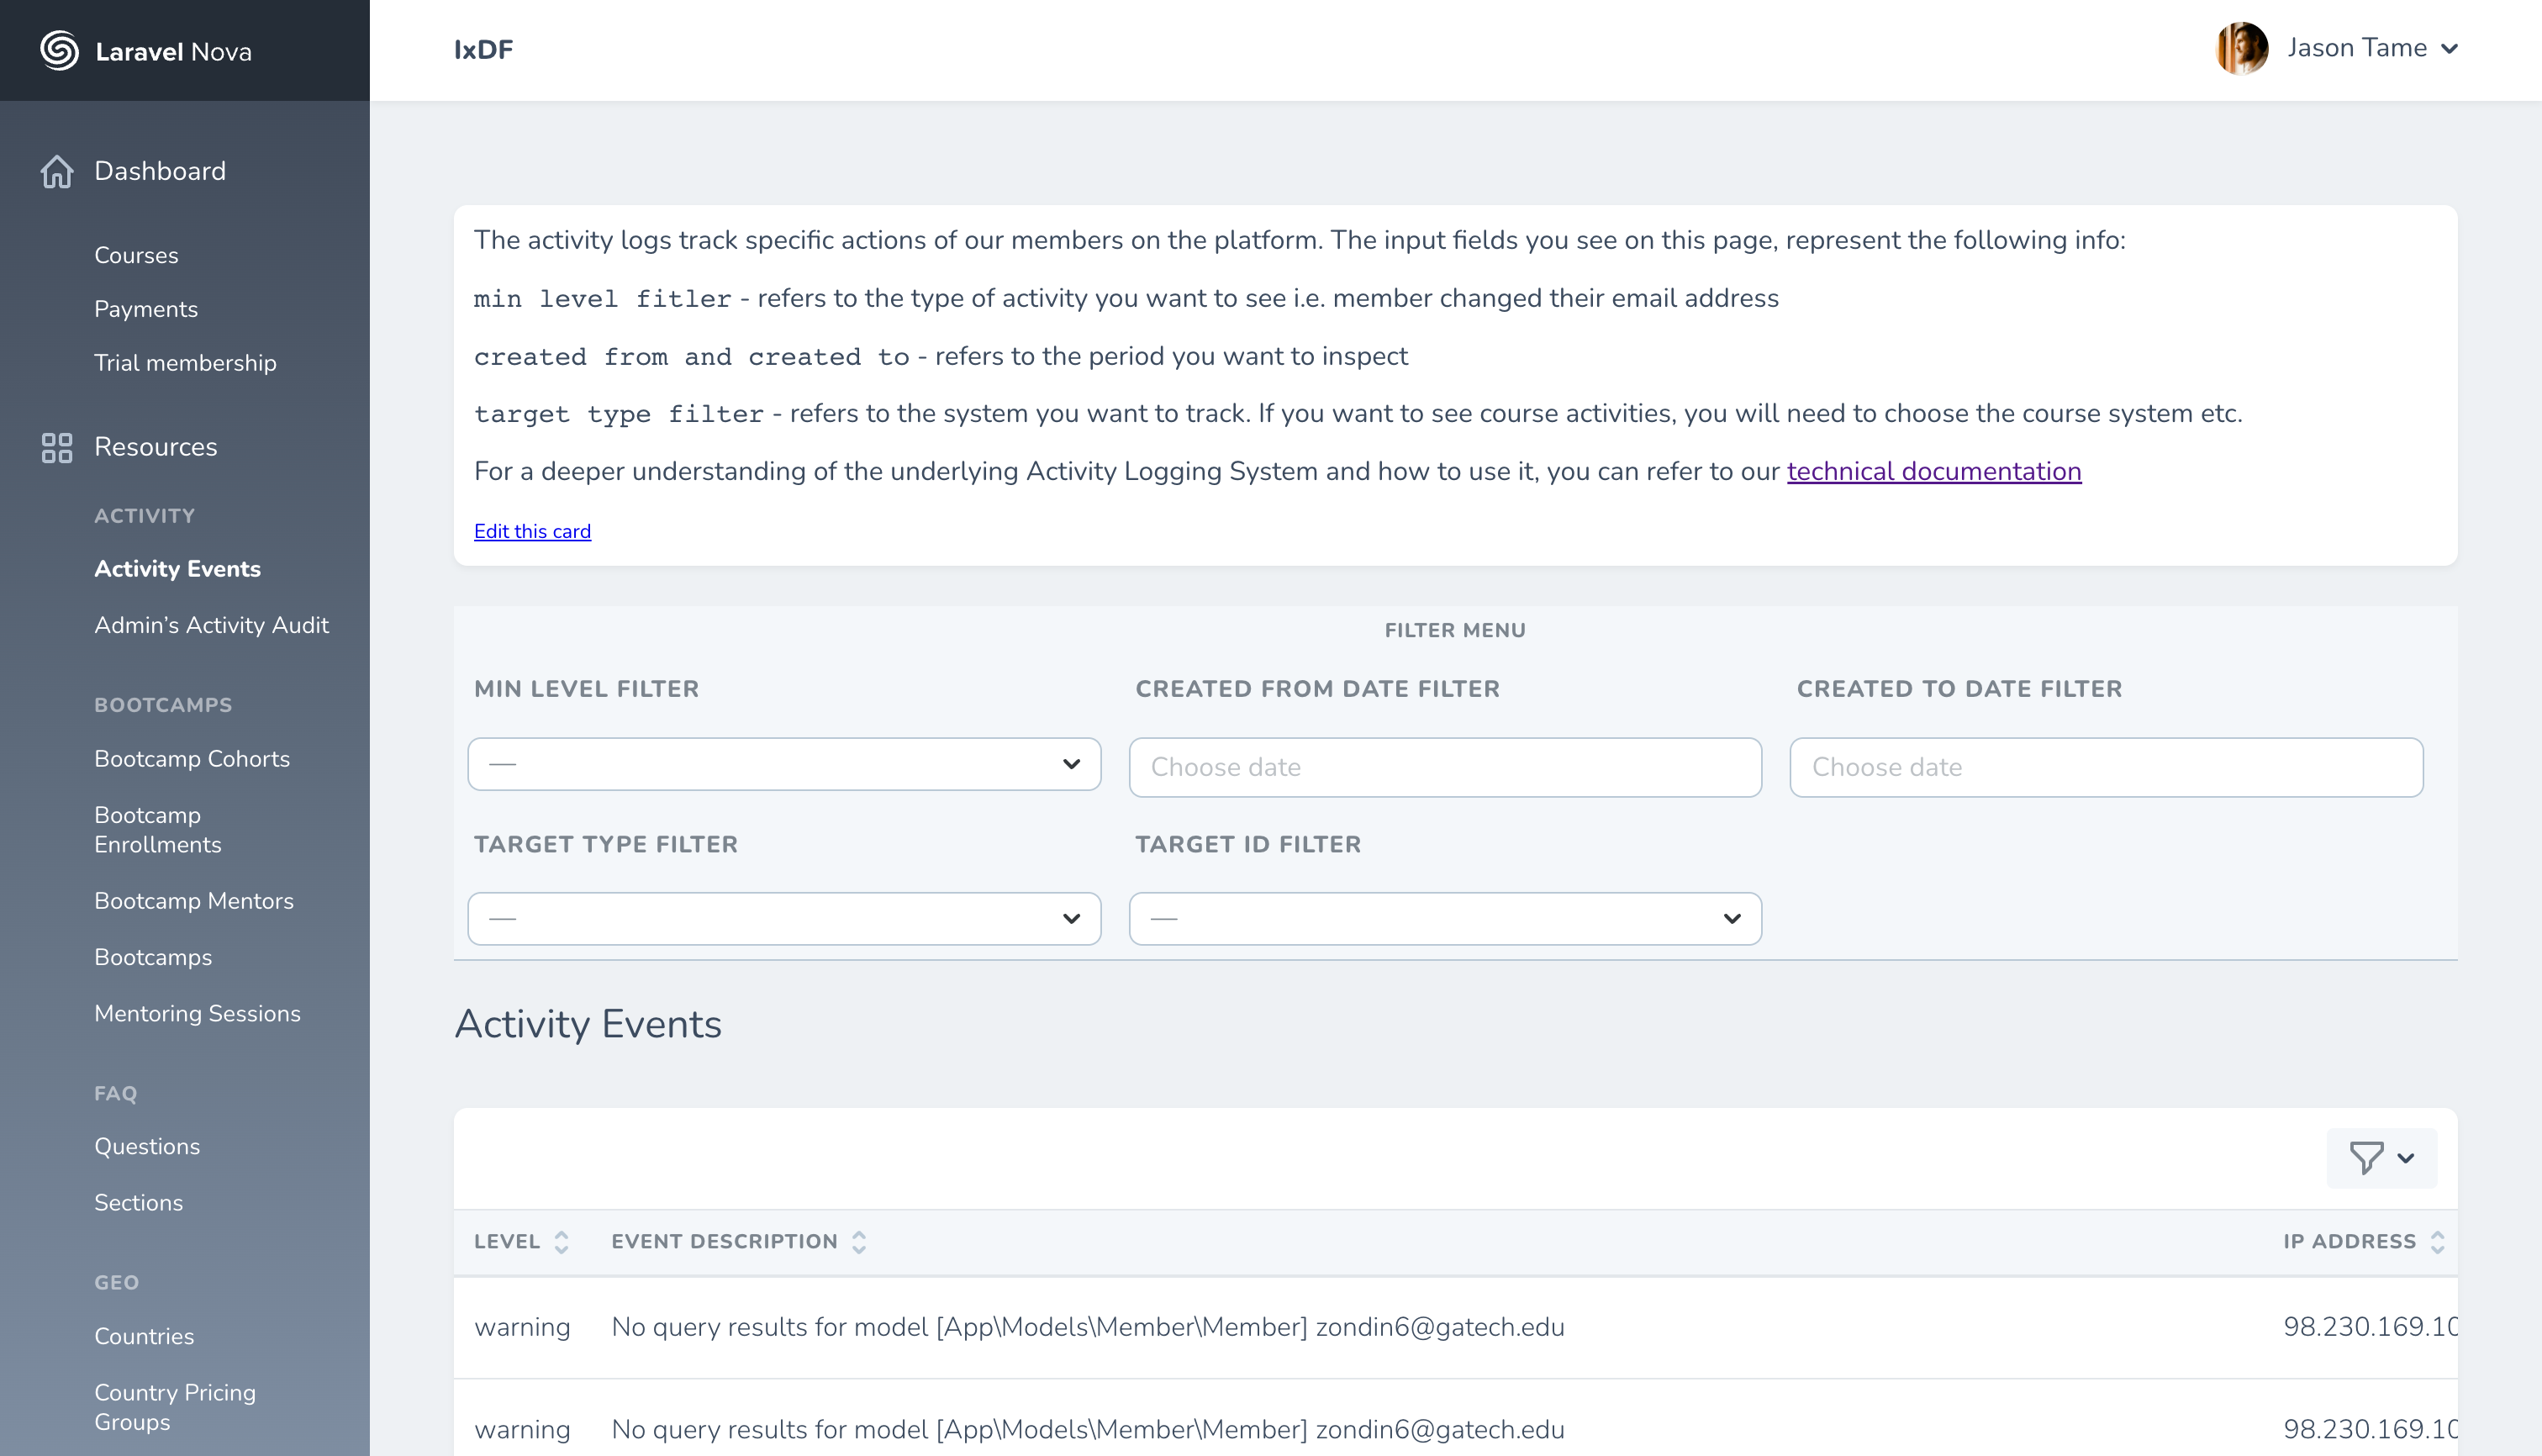
Task: Click Jason Tame's profile avatar
Action: pyautogui.click(x=2241, y=48)
